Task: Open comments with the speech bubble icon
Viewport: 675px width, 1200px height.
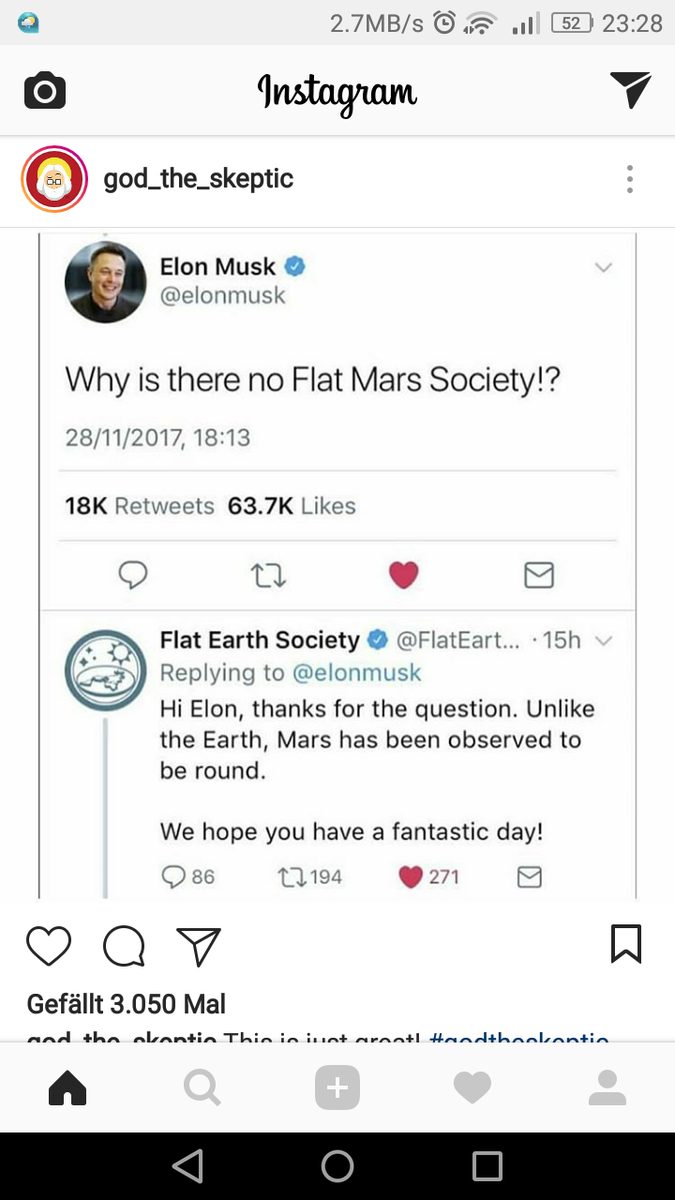Action: click(x=124, y=945)
